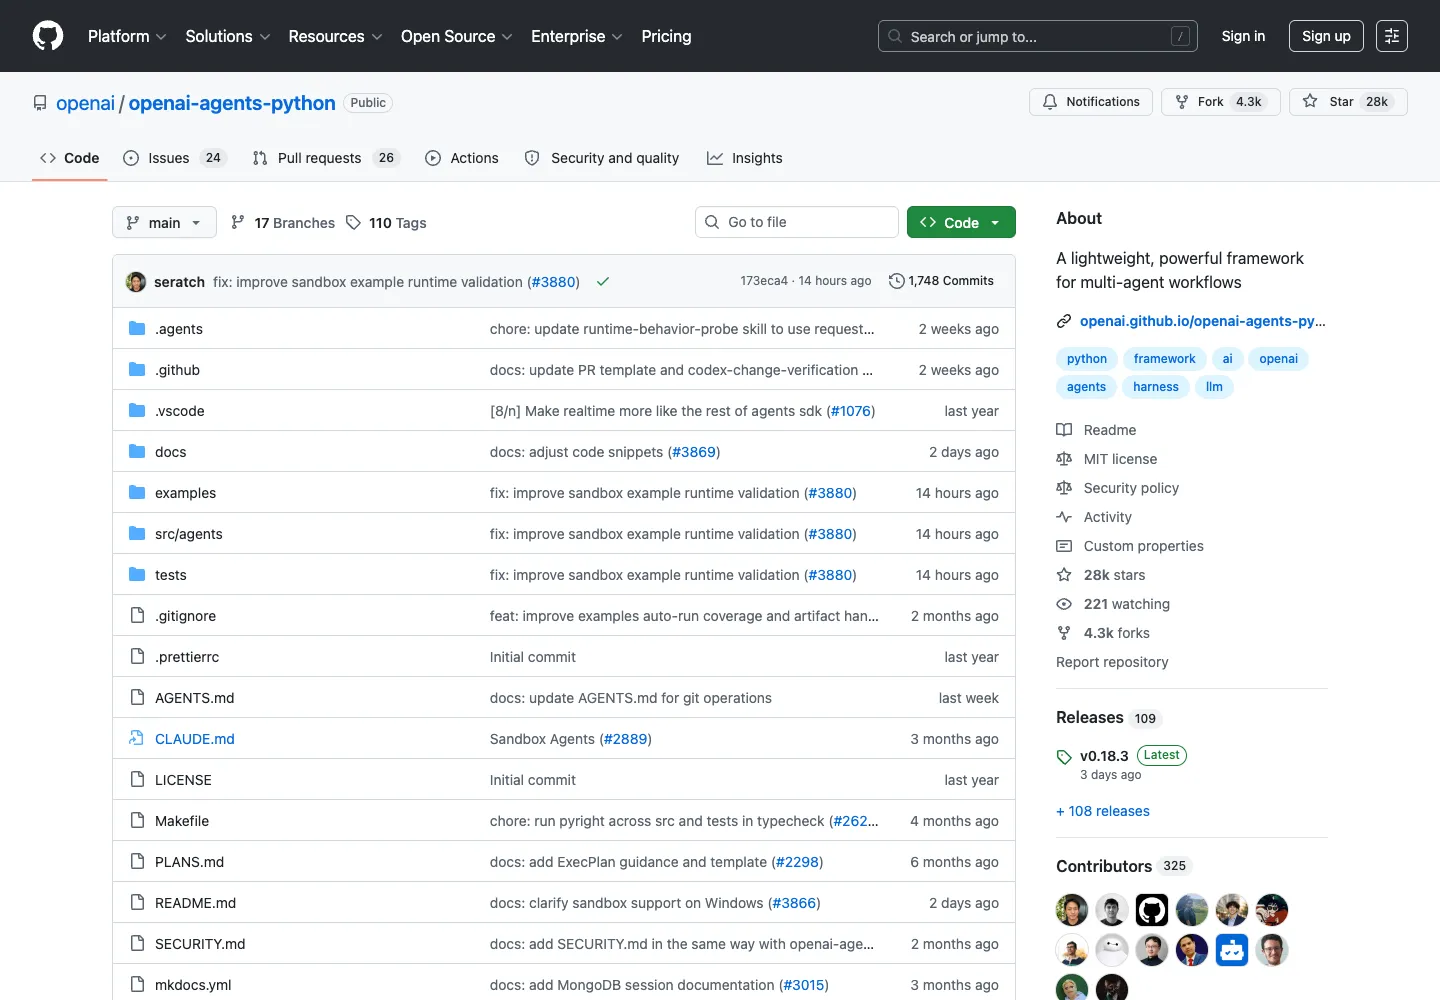Open the Security policy link

tap(1117, 488)
